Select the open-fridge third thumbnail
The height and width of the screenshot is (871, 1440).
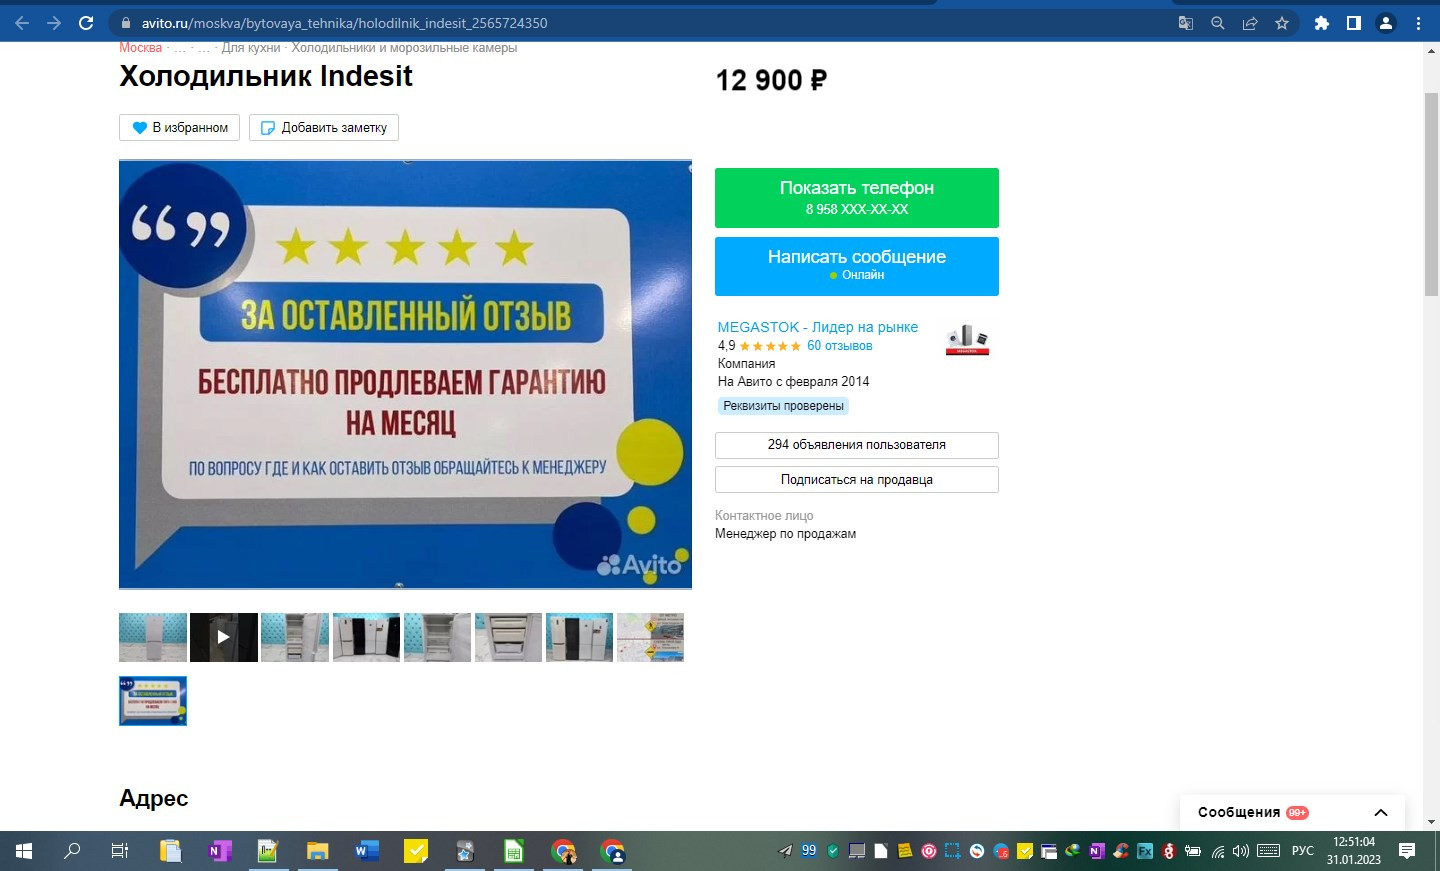295,637
